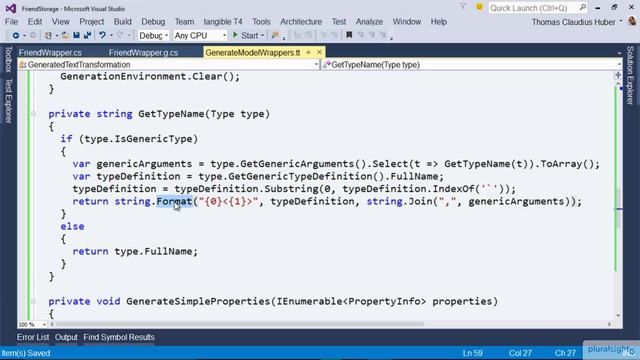Click the green Start play icon
Screen dimensions: 640x360
coord(235,35)
